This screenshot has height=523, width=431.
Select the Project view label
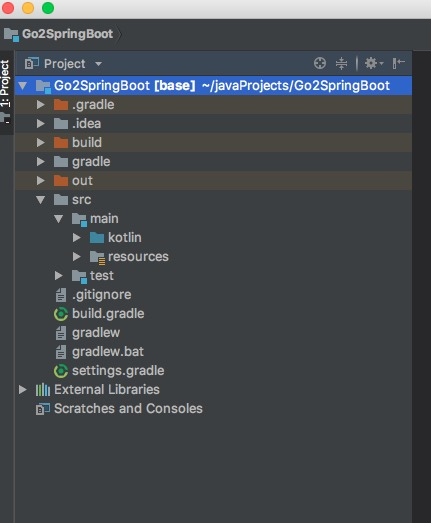(65, 63)
